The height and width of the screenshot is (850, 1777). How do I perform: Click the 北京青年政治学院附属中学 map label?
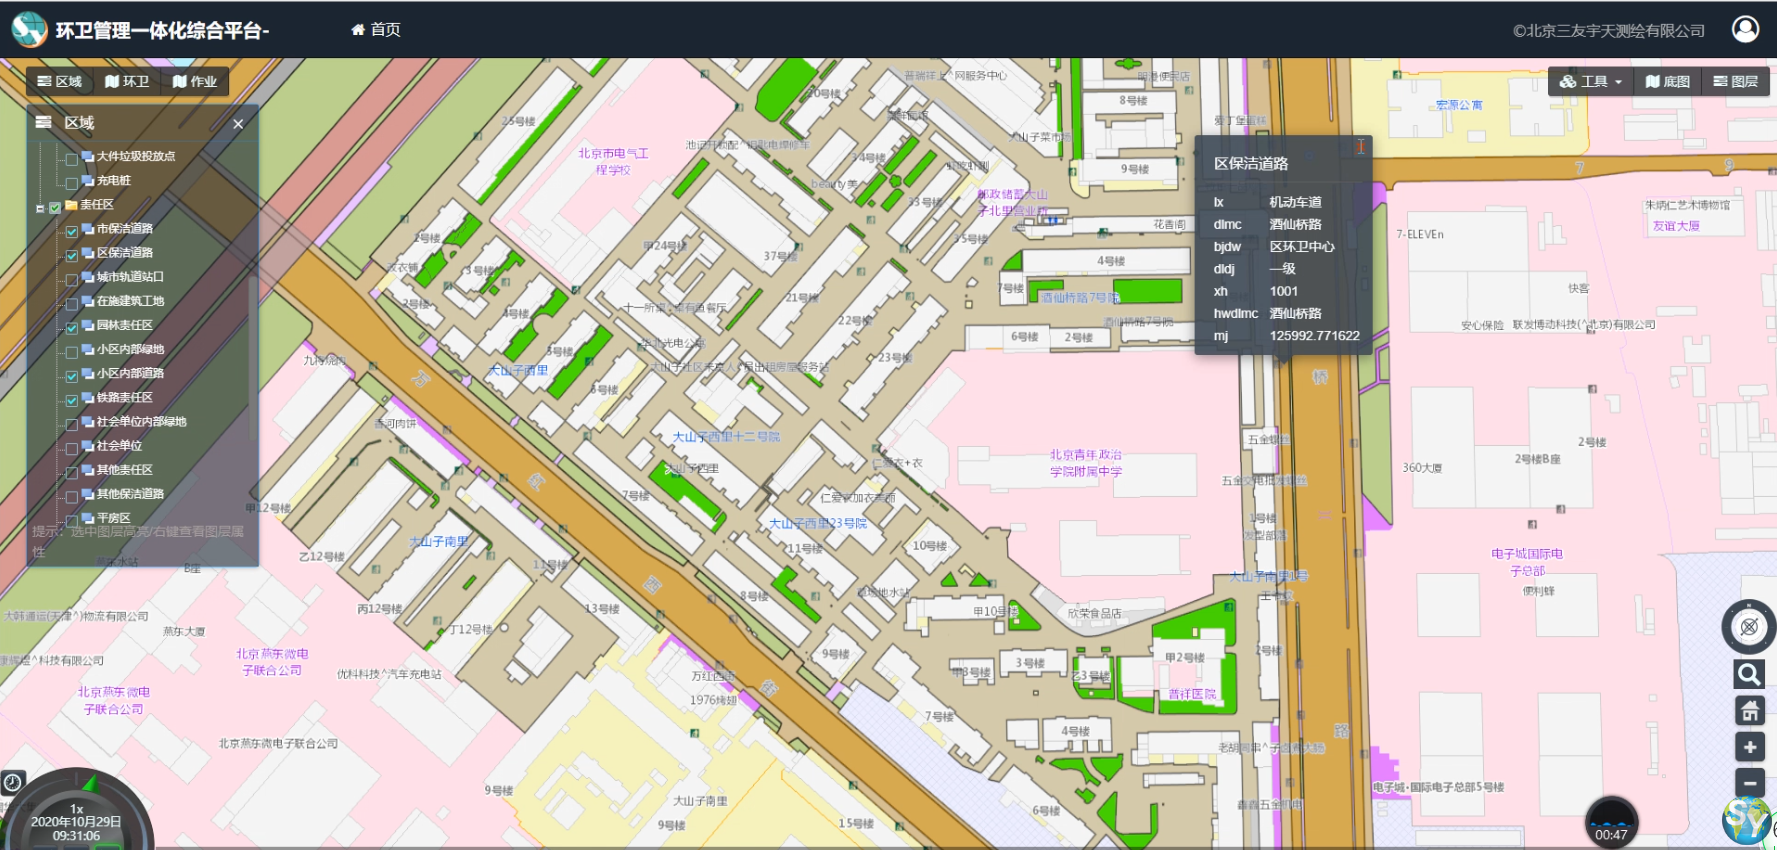[x=1086, y=463]
